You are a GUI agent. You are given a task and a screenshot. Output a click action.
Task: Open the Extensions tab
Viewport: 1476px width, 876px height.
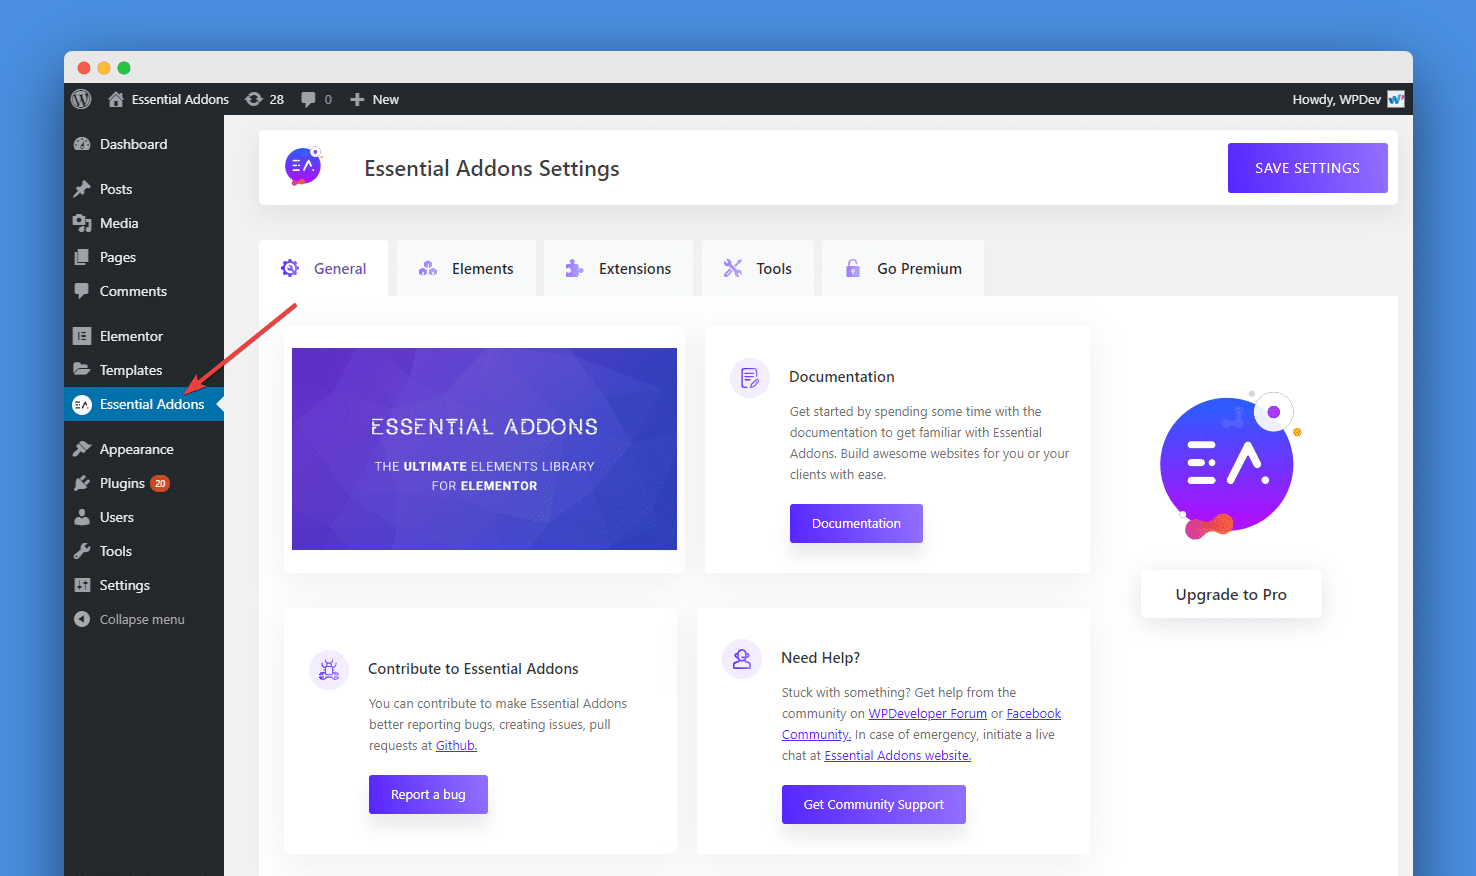pos(618,268)
